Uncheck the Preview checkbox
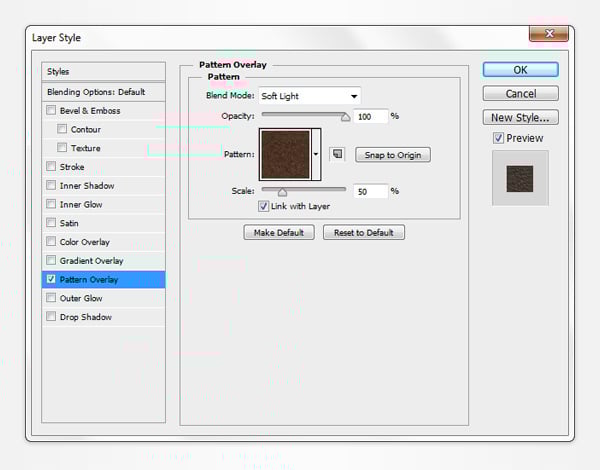 point(498,138)
